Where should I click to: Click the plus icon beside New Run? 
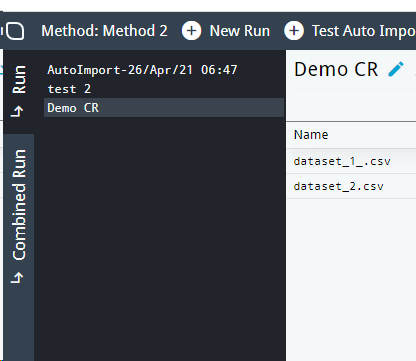191,31
